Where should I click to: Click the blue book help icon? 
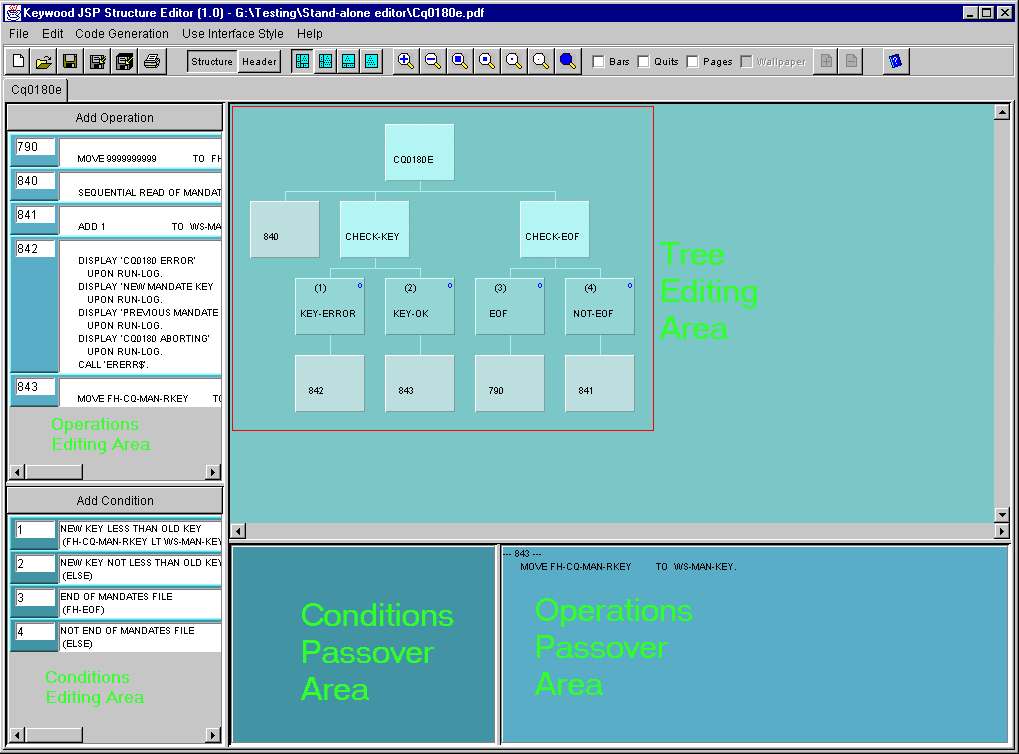click(x=895, y=62)
